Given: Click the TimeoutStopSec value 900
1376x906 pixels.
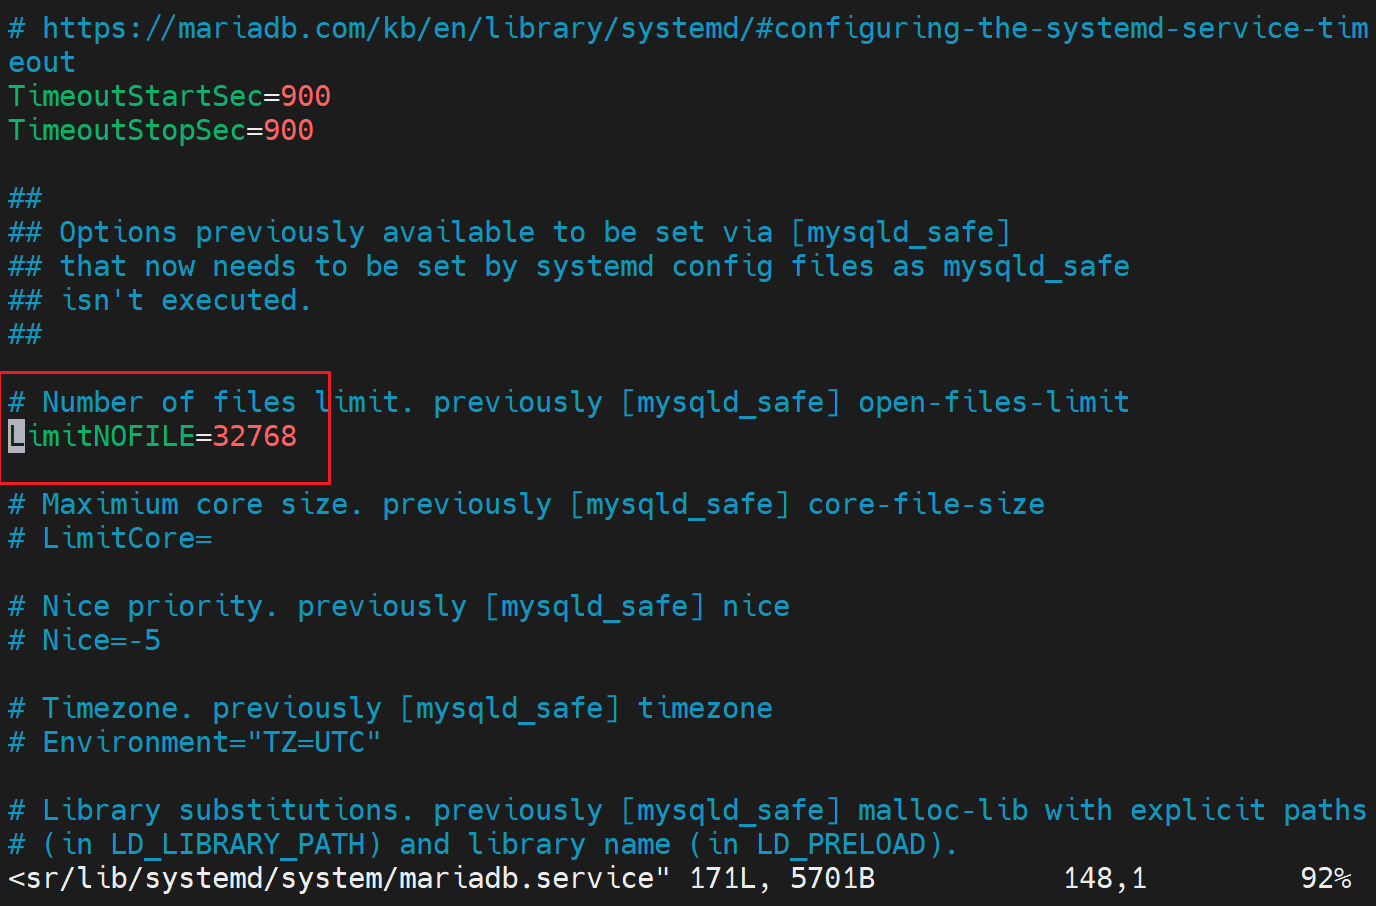Looking at the screenshot, I should point(288,130).
